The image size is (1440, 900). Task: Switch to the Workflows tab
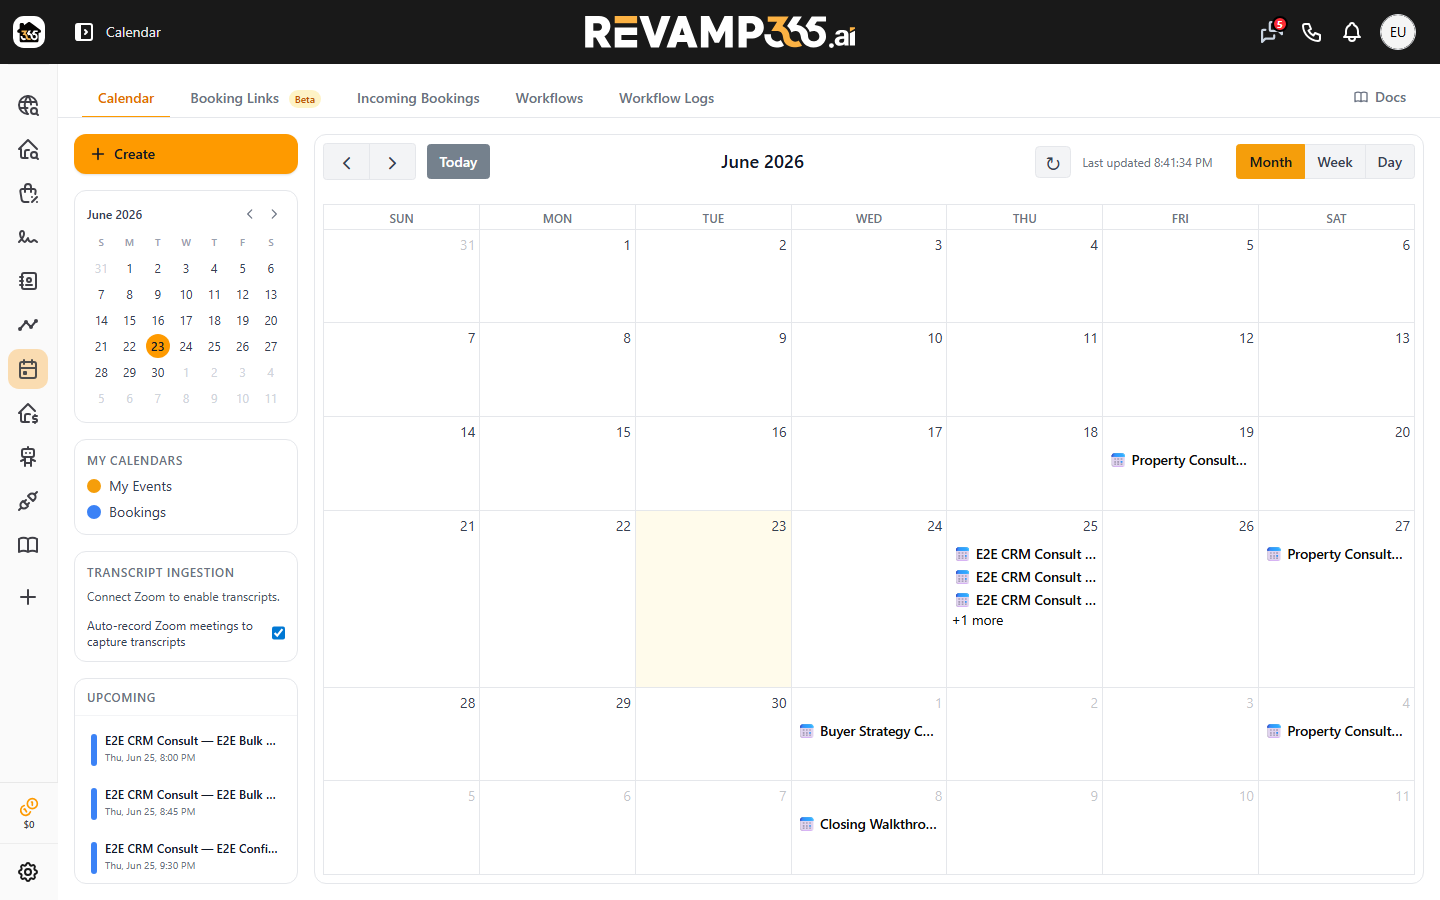pyautogui.click(x=549, y=98)
